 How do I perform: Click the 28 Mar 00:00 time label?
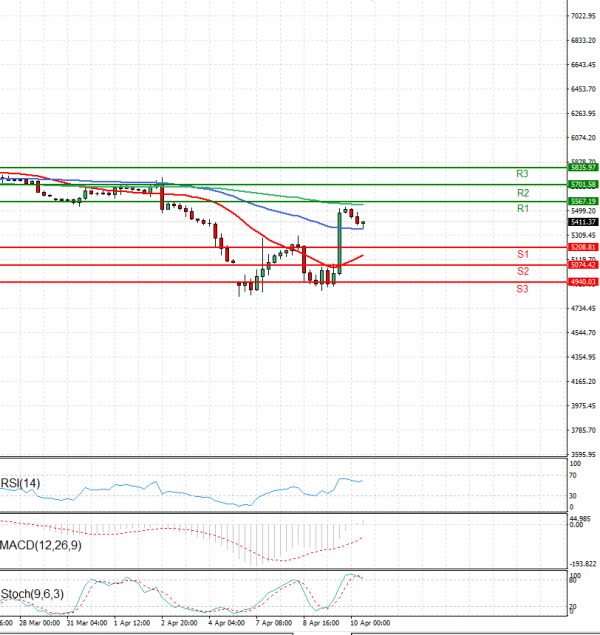[40, 623]
